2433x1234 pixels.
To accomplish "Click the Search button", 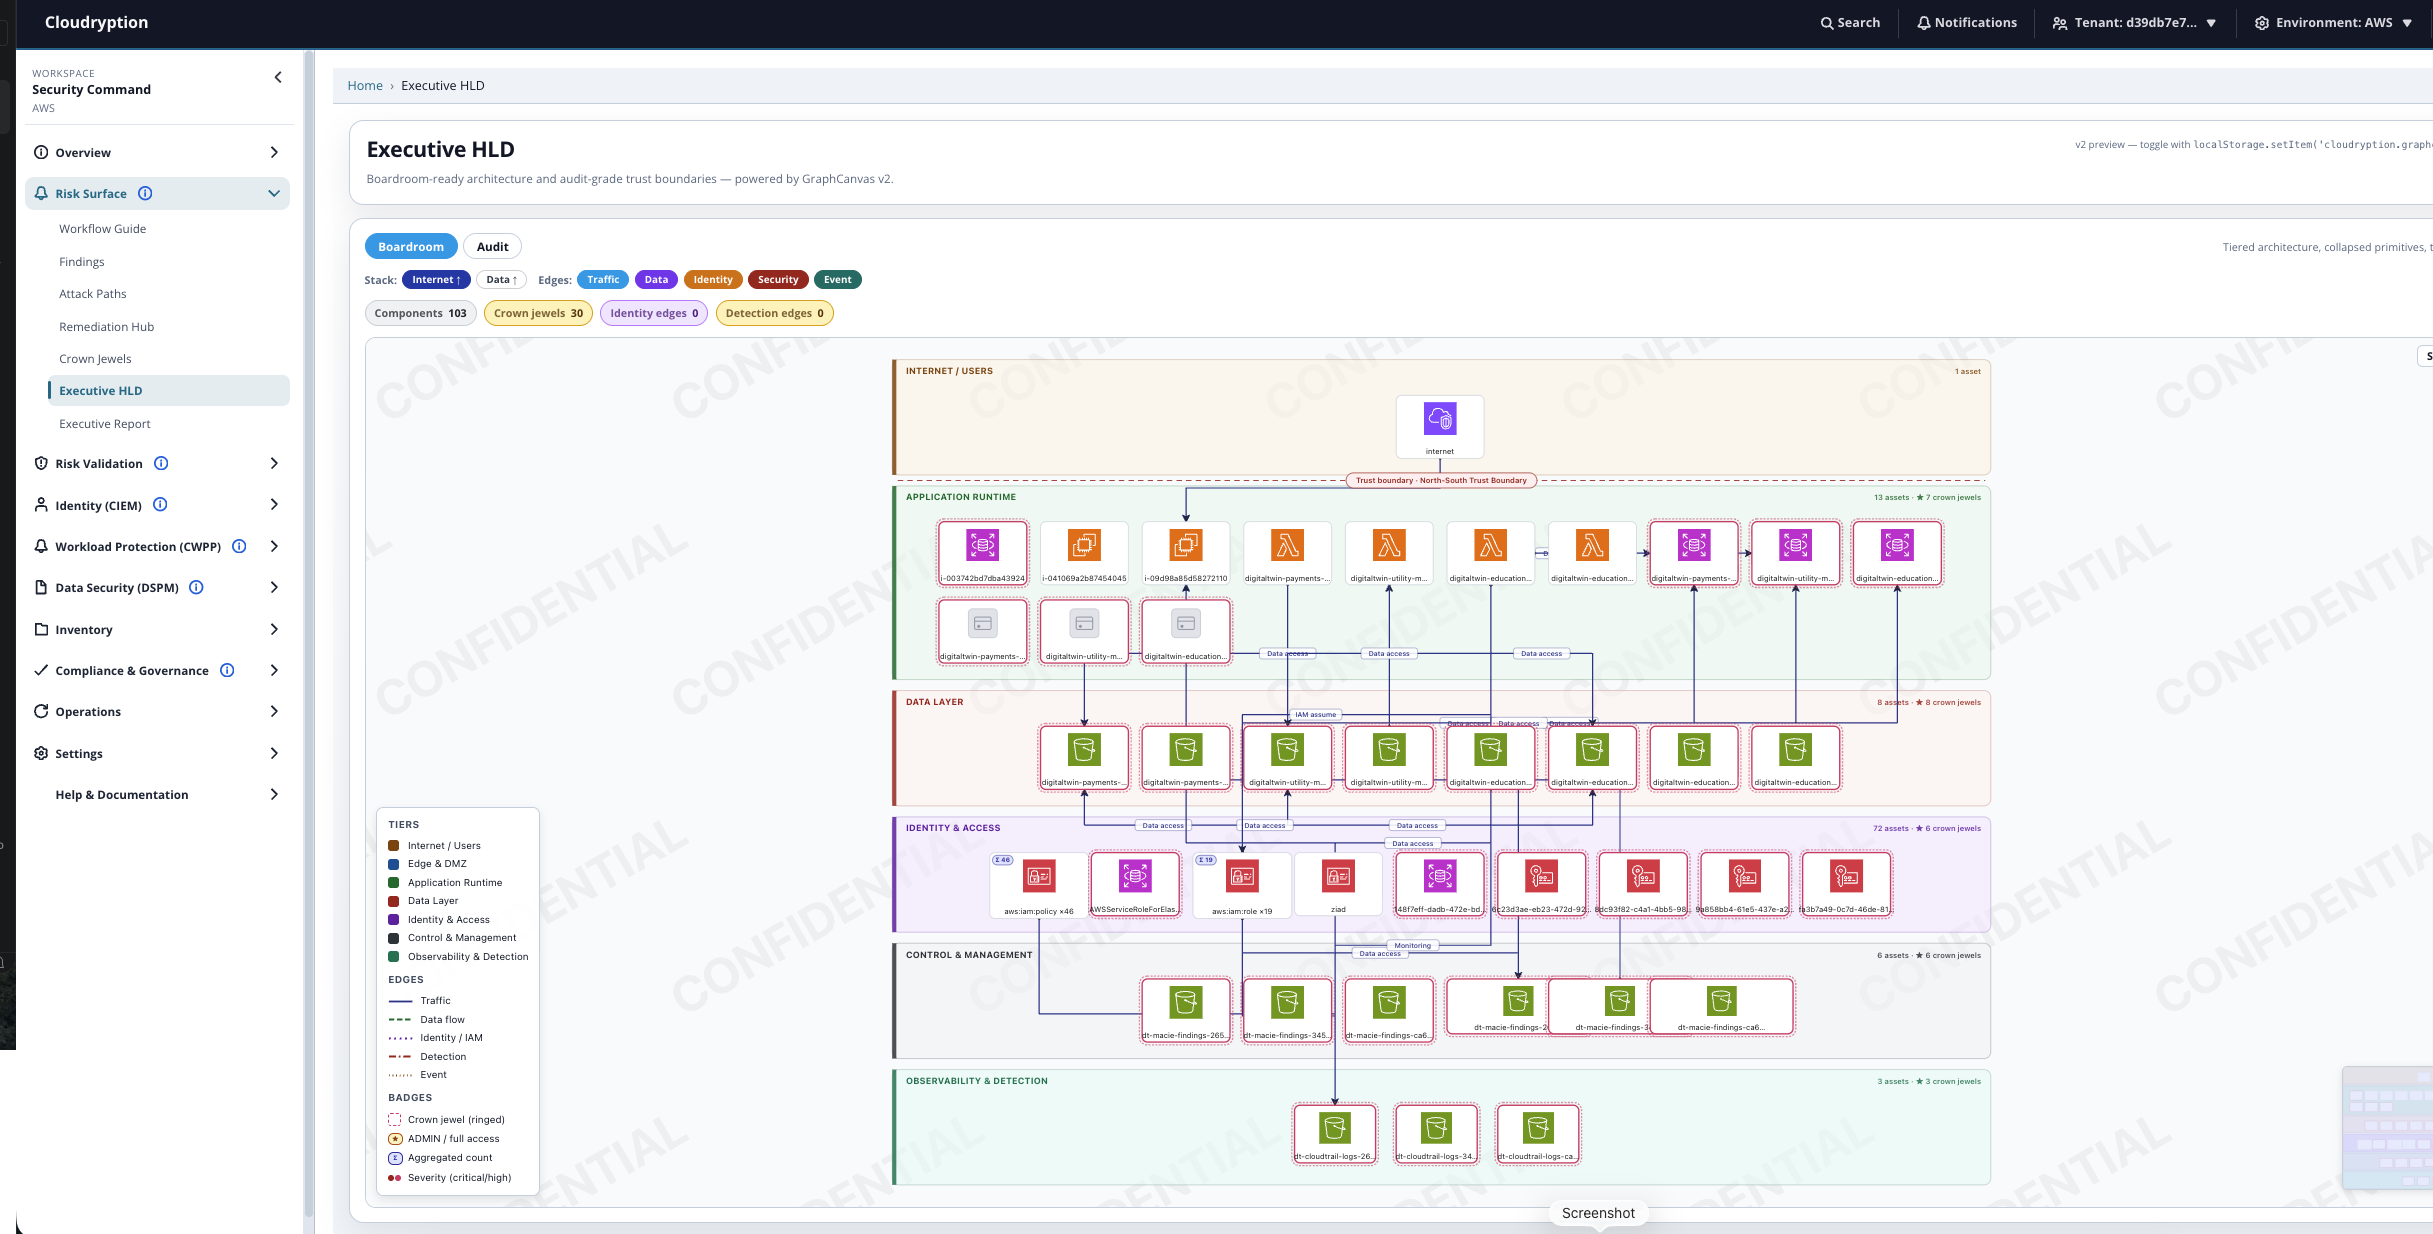I will tap(1850, 22).
